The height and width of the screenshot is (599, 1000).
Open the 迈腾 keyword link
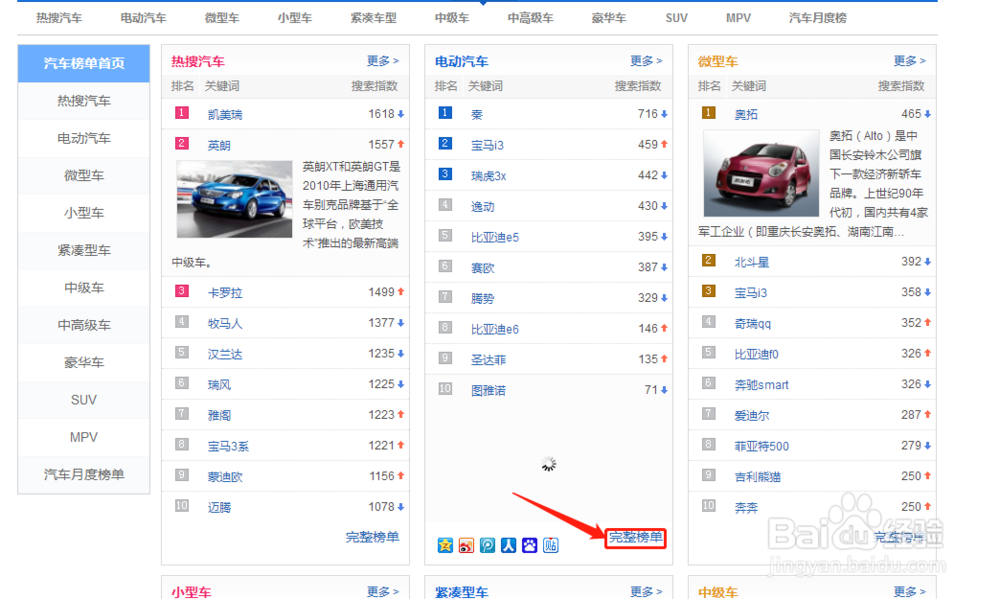(219, 507)
